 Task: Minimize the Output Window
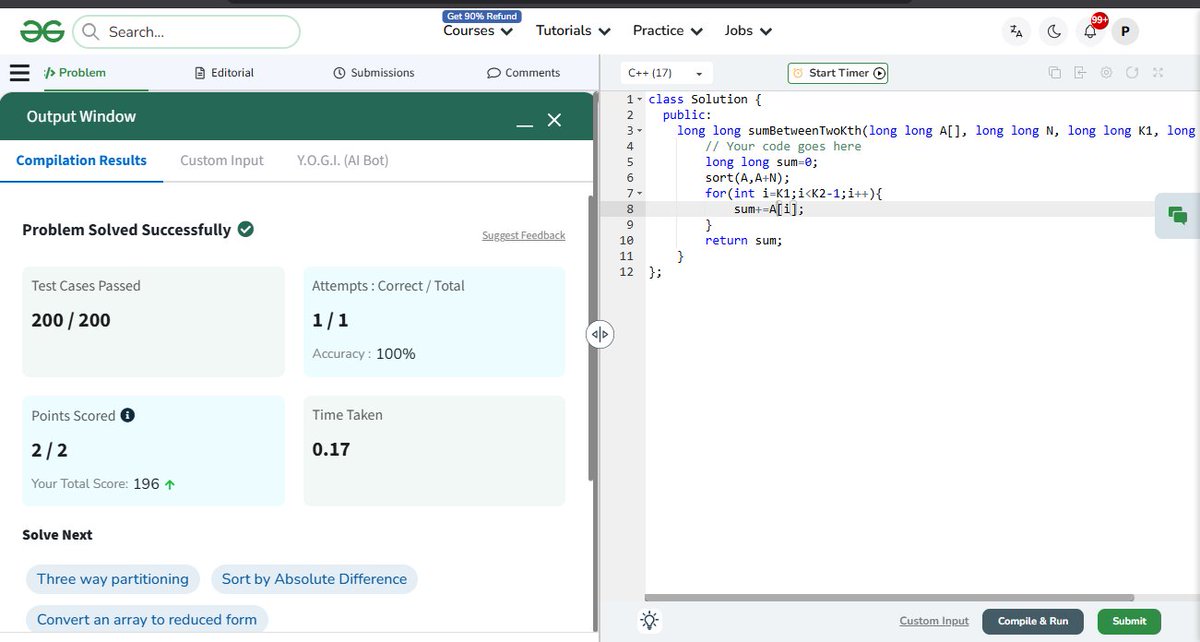tap(524, 125)
